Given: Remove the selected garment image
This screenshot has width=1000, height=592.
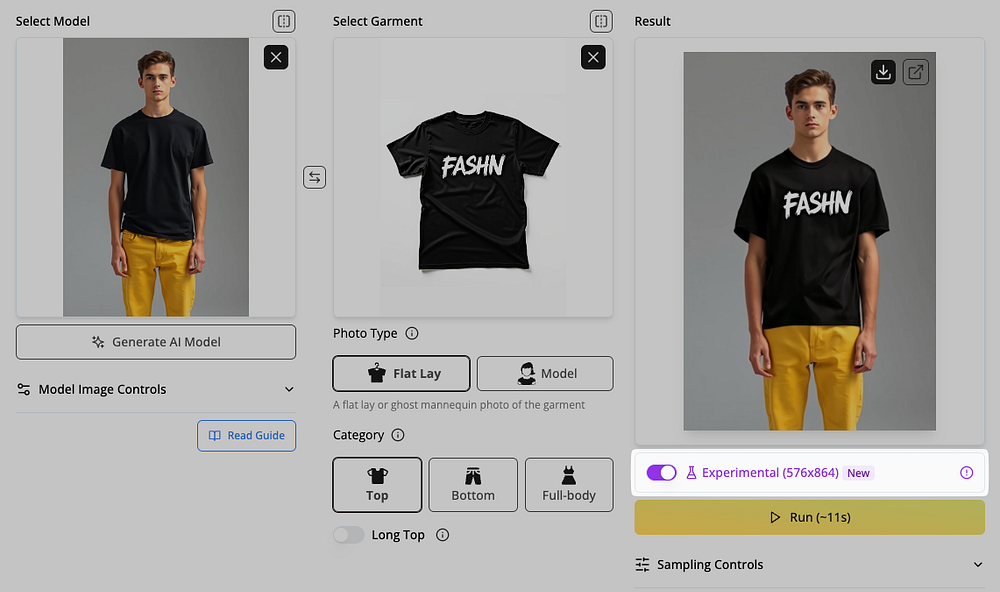Looking at the screenshot, I should coord(593,57).
